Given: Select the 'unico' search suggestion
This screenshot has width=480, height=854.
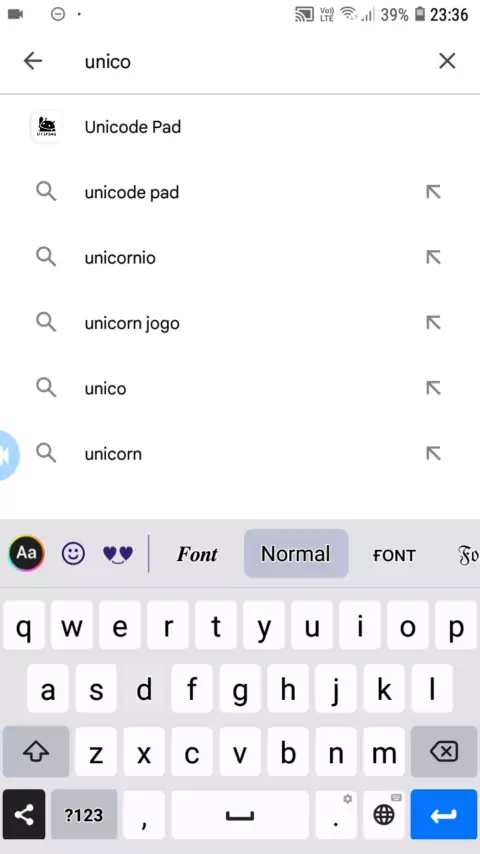Looking at the screenshot, I should point(240,388).
